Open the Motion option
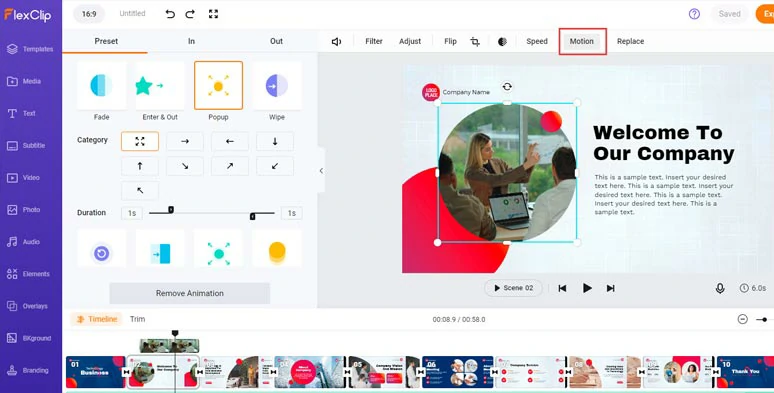The width and height of the screenshot is (774, 393). [x=581, y=41]
